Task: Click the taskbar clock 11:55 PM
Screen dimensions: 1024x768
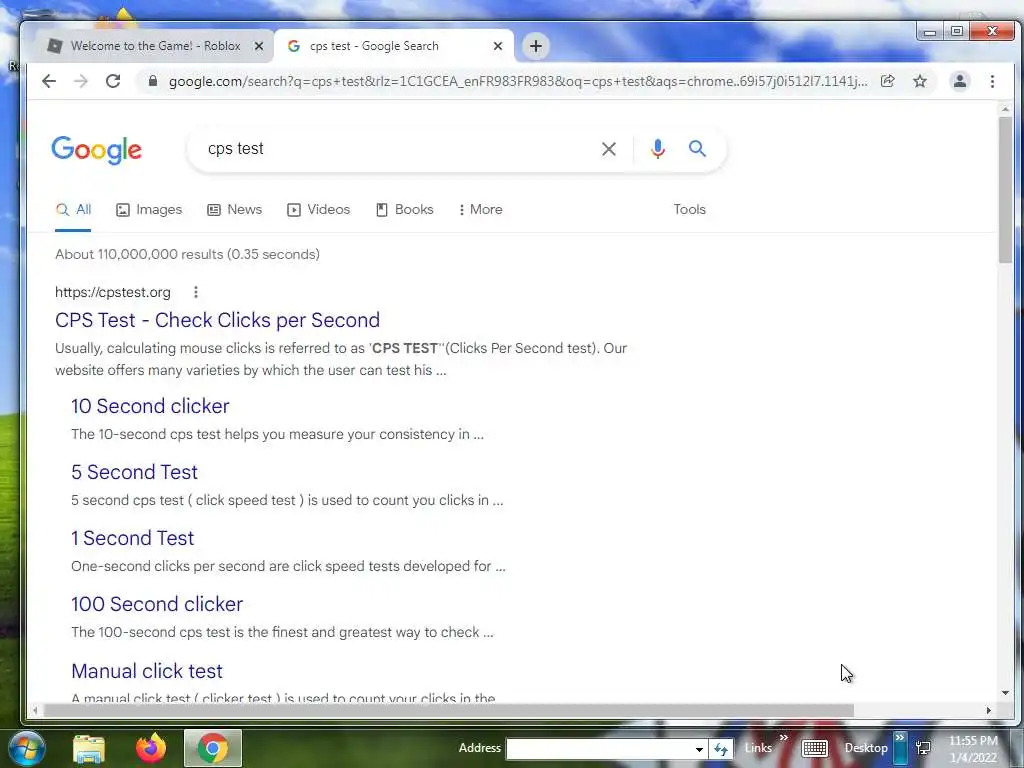Action: click(973, 741)
